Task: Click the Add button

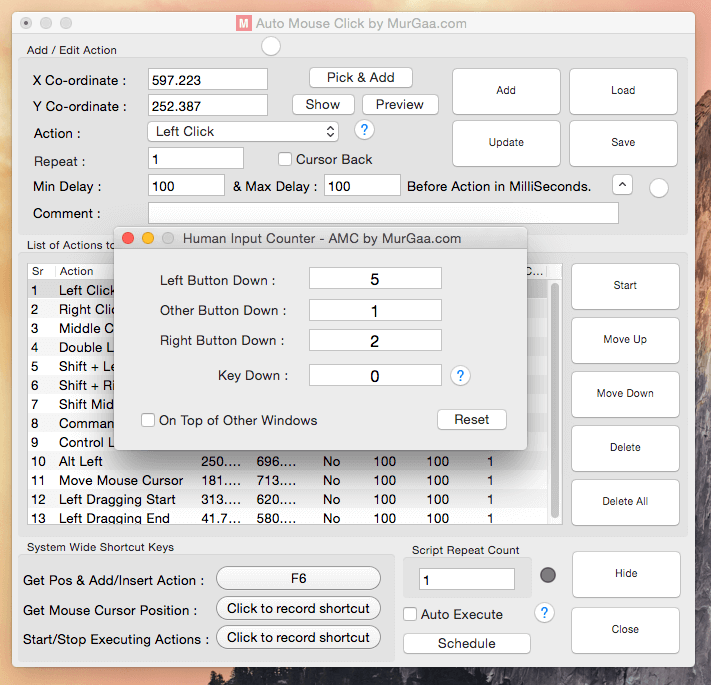Action: 506,91
